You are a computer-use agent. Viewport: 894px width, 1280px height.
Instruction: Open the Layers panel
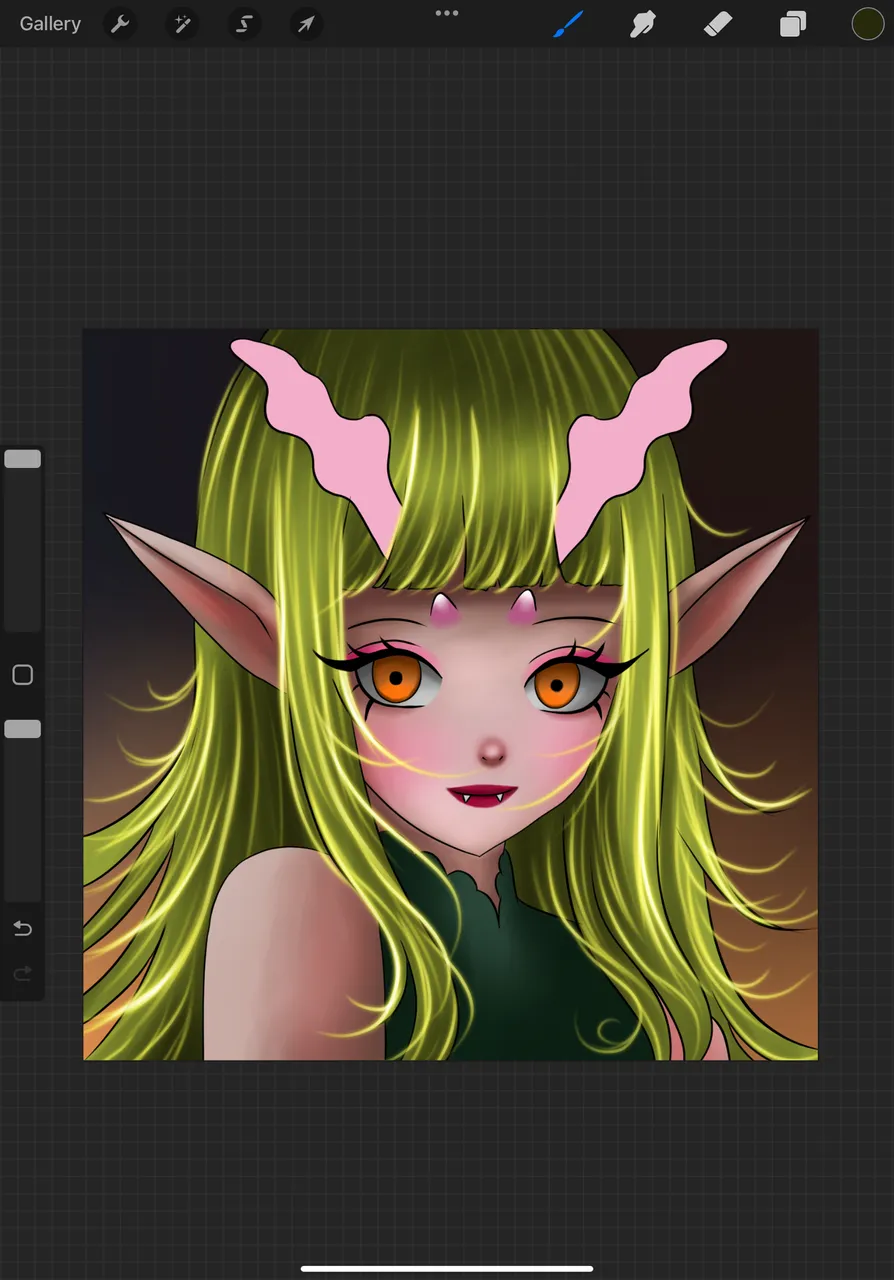(793, 24)
